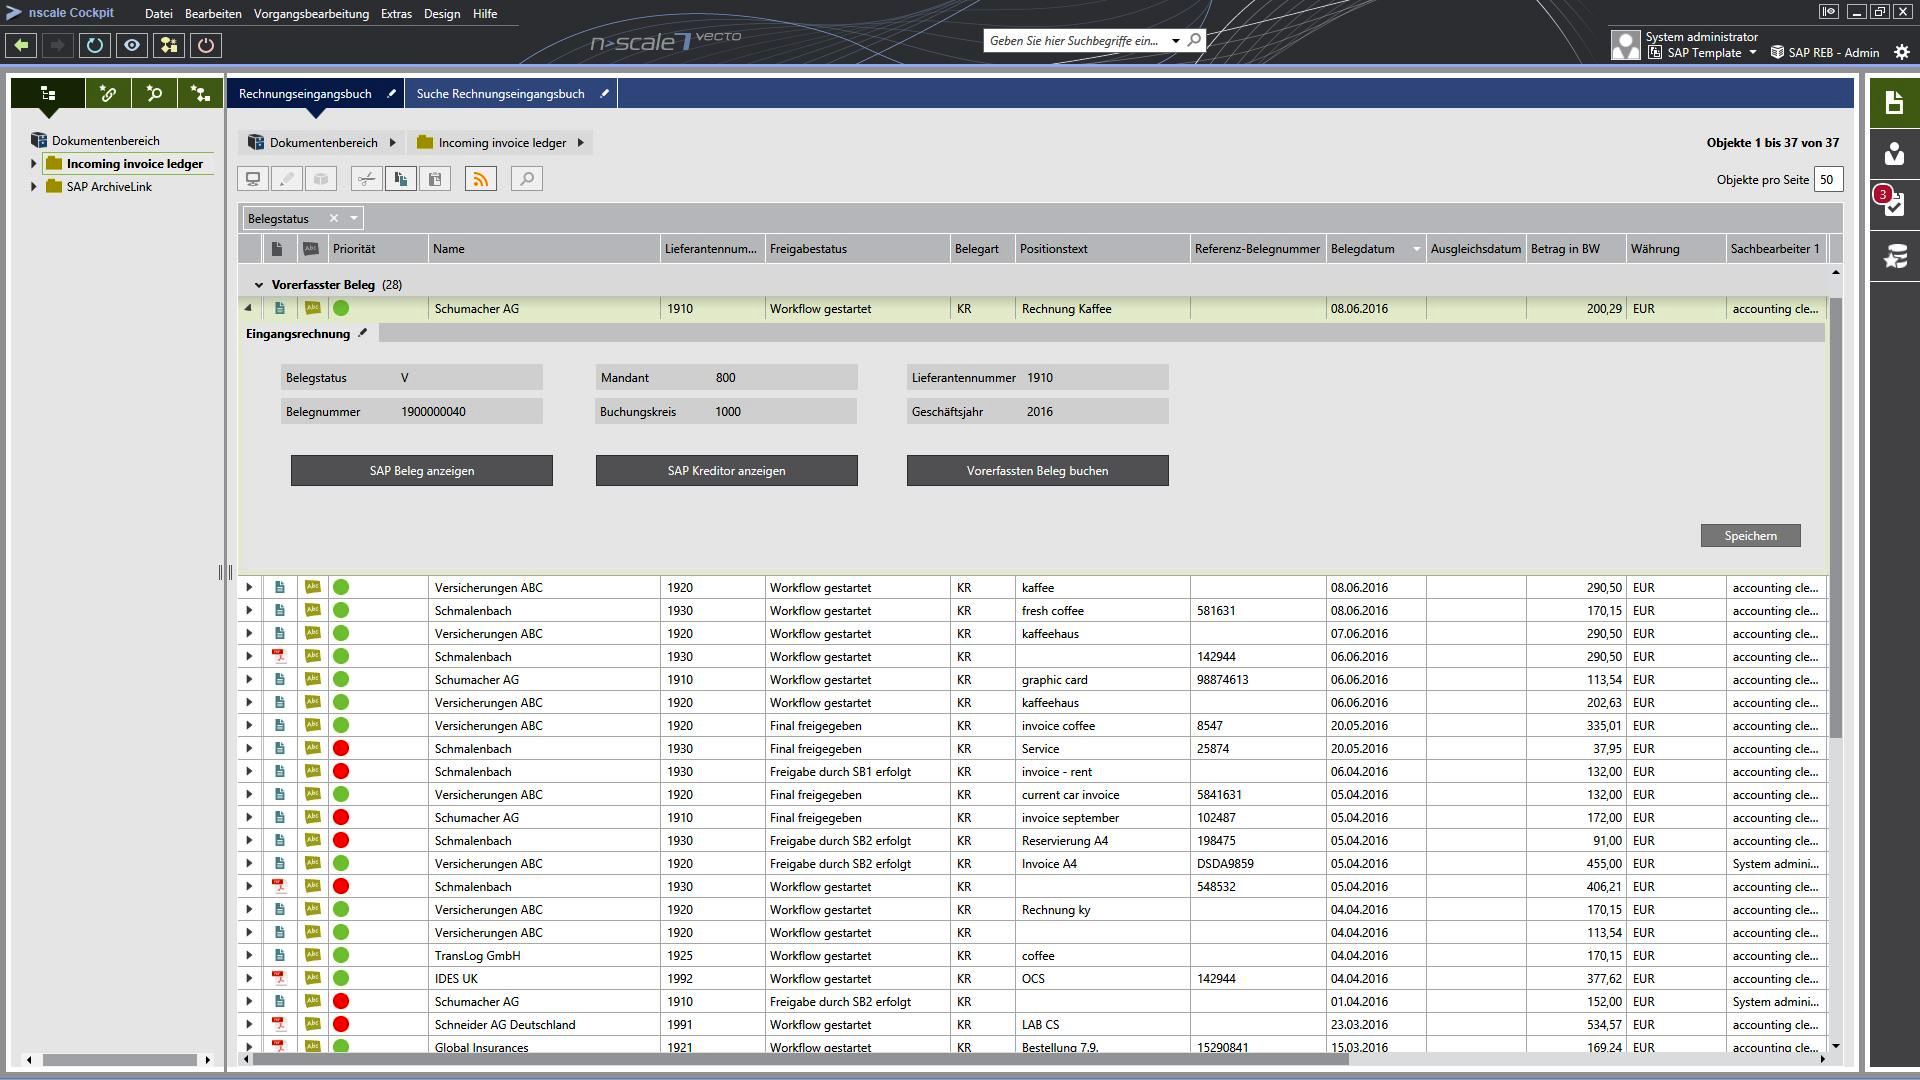Click Objekte pro Seite input field

1828,179
